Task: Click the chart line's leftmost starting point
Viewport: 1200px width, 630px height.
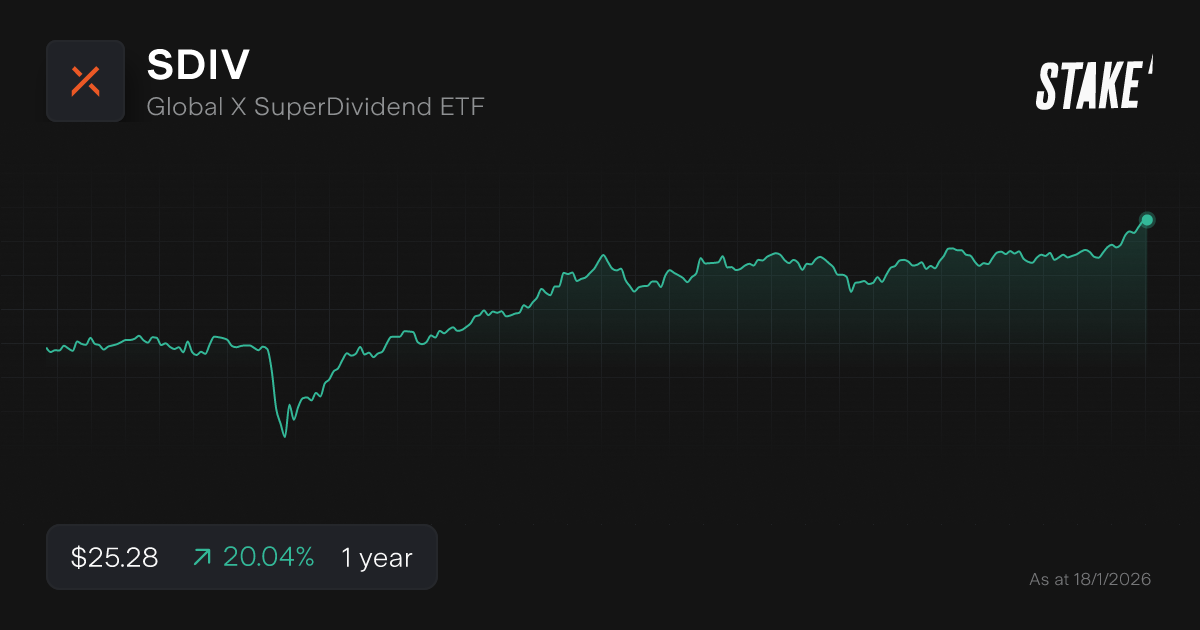Action: point(48,348)
